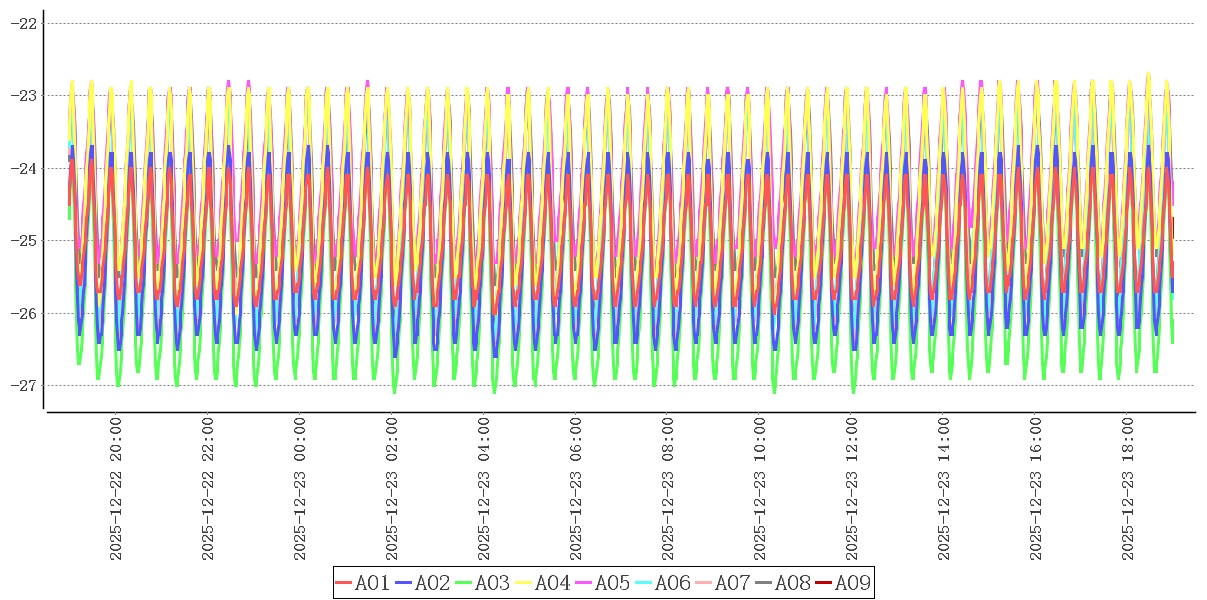Click the 2025-12-23 08:00 time label
This screenshot has height=600, width=1207.
tap(668, 489)
